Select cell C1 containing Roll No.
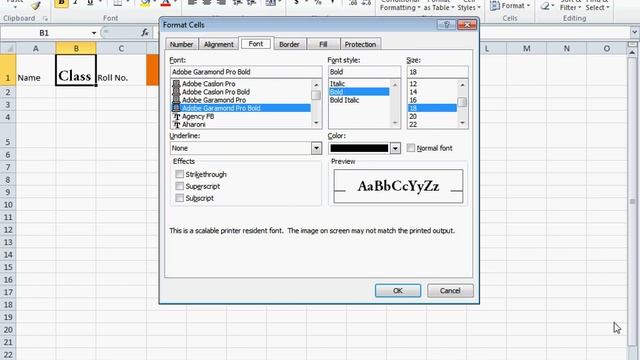 (x=121, y=70)
